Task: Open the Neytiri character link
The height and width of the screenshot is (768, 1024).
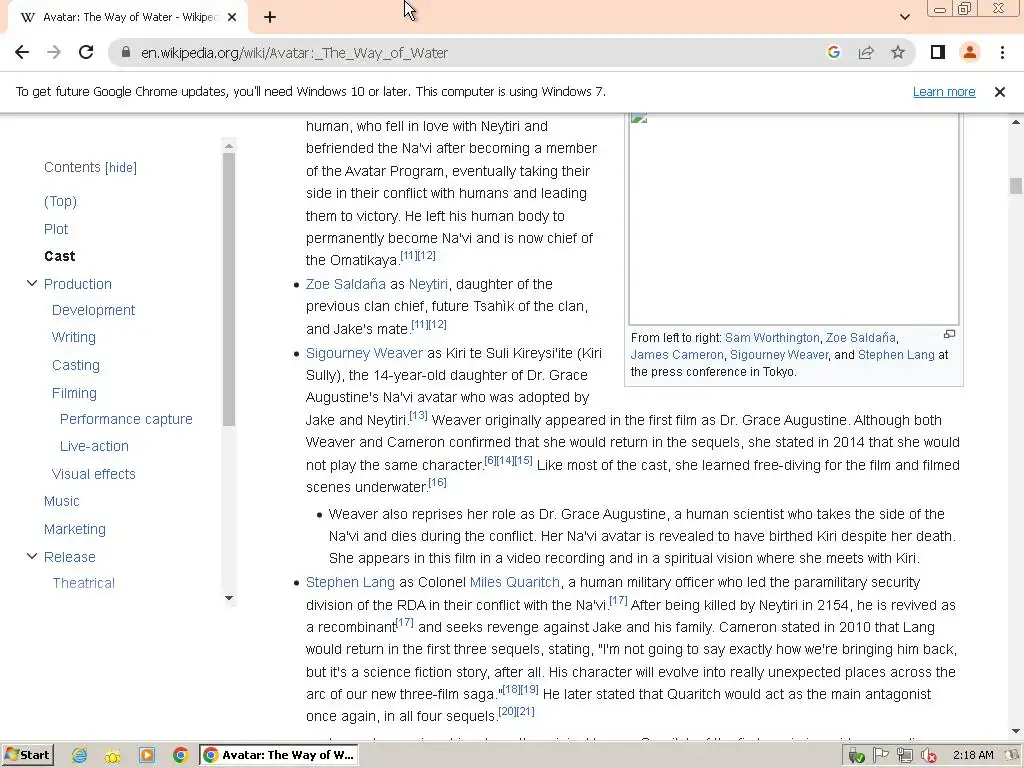Action: 428,284
